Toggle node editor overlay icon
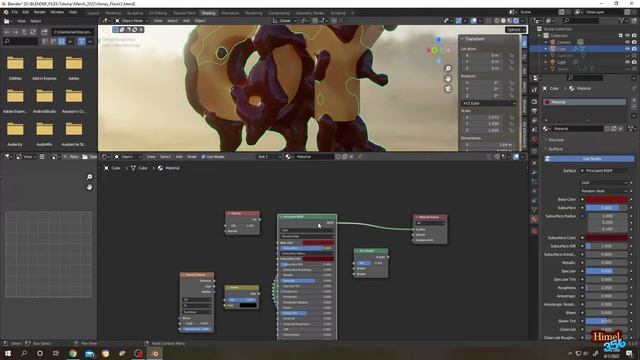This screenshot has width=640, height=360. pyautogui.click(x=516, y=157)
